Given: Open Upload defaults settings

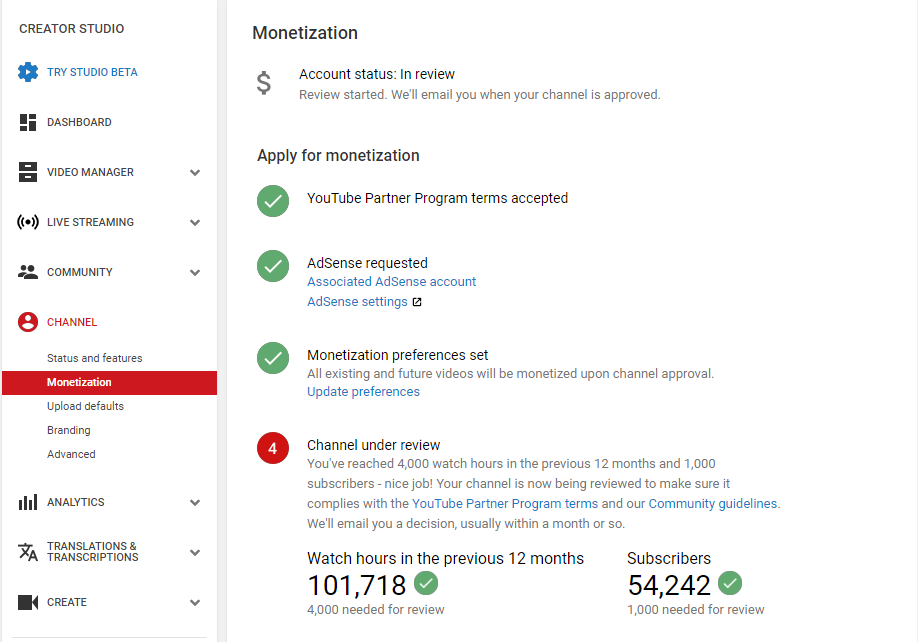Looking at the screenshot, I should pos(85,406).
